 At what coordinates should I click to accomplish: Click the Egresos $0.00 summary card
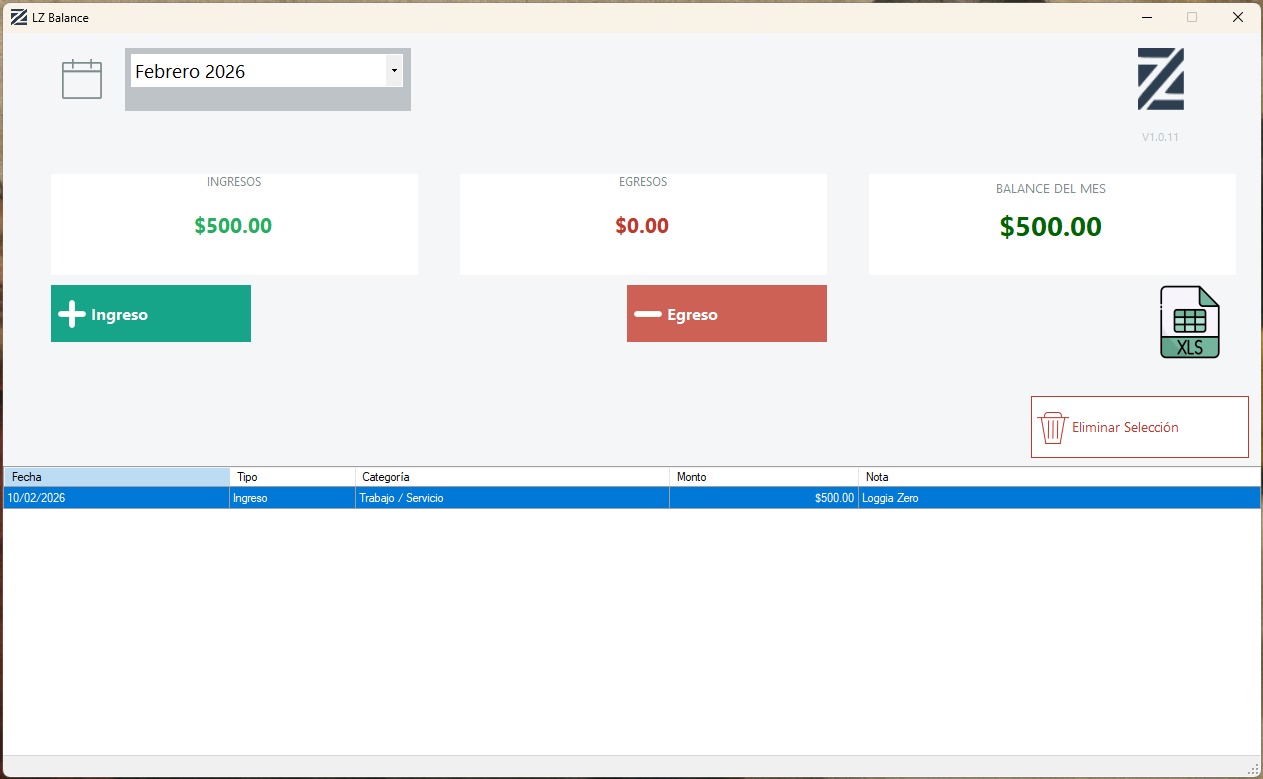tap(643, 224)
